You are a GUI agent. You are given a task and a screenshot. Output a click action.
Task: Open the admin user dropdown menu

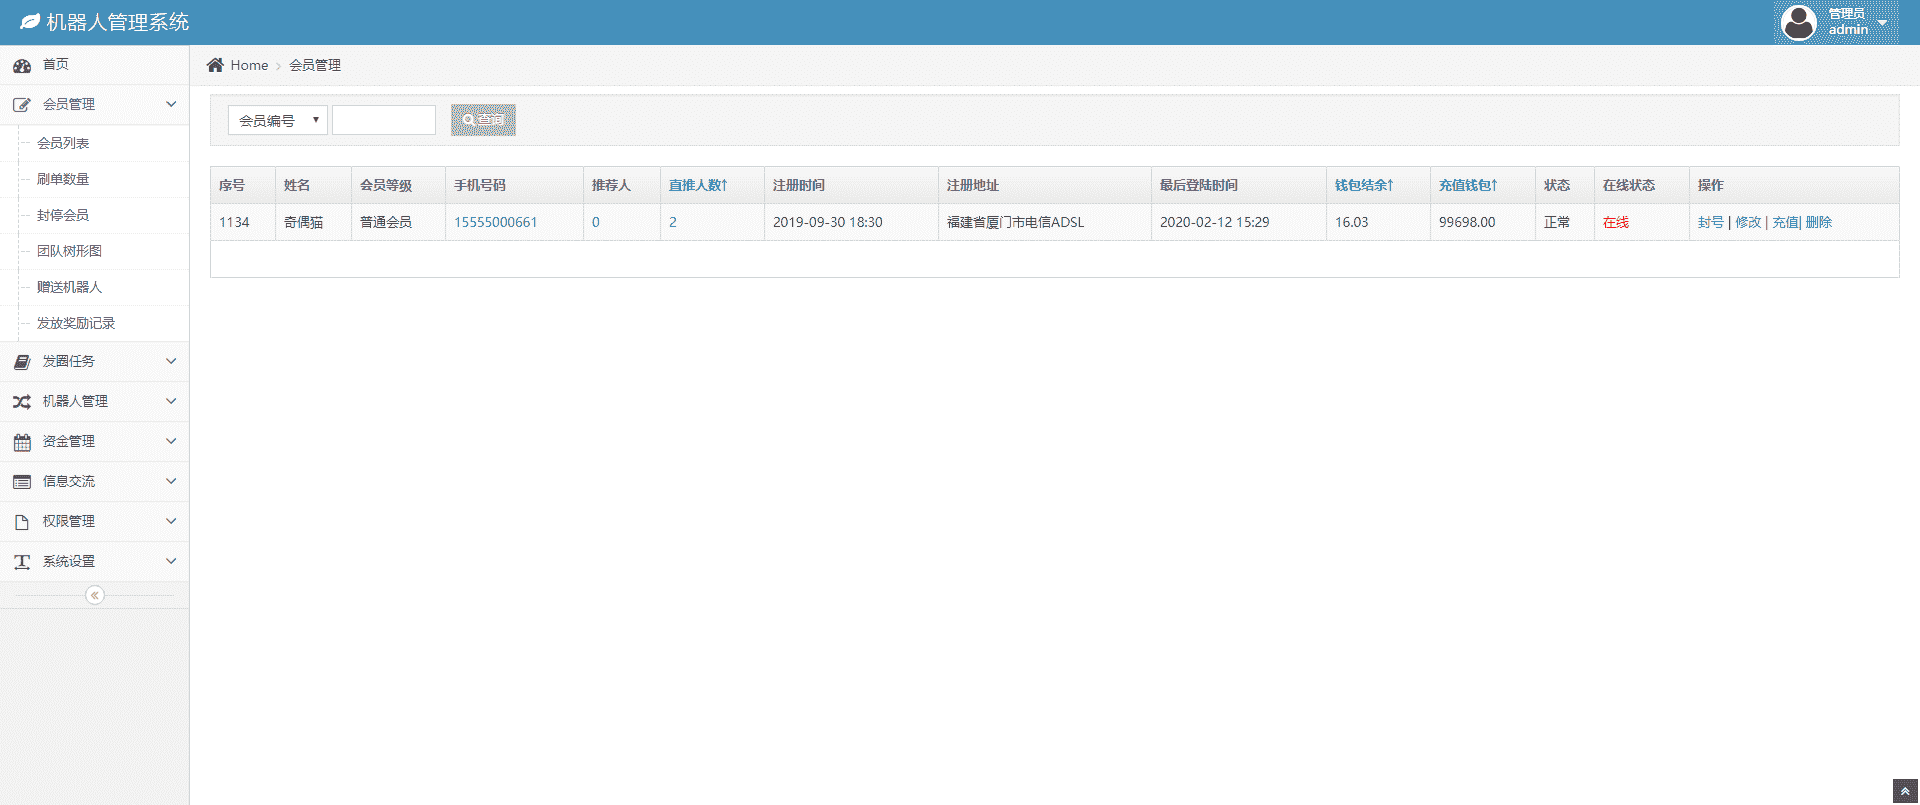point(1837,22)
